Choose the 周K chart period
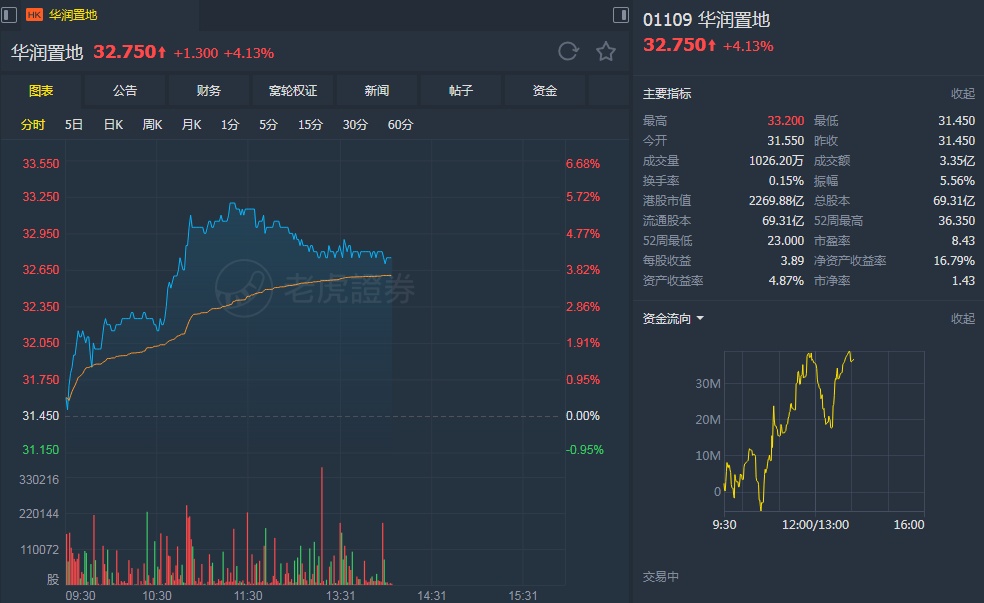 pos(152,125)
